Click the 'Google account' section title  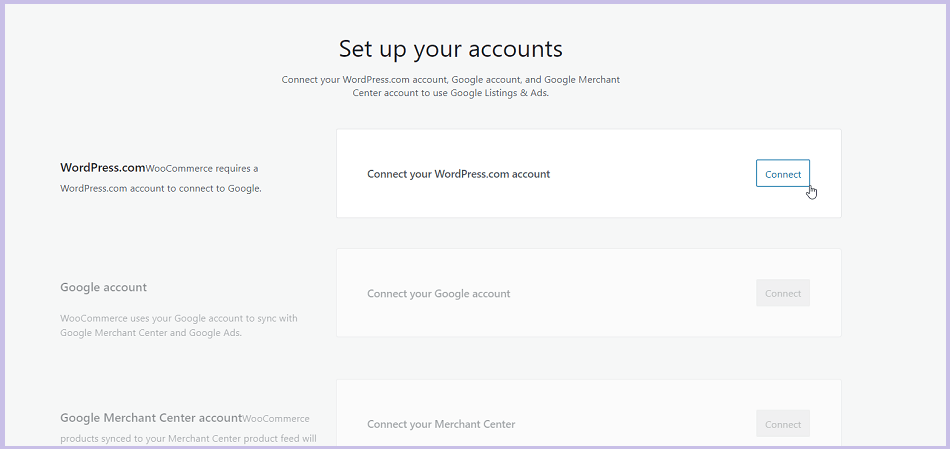pyautogui.click(x=104, y=287)
